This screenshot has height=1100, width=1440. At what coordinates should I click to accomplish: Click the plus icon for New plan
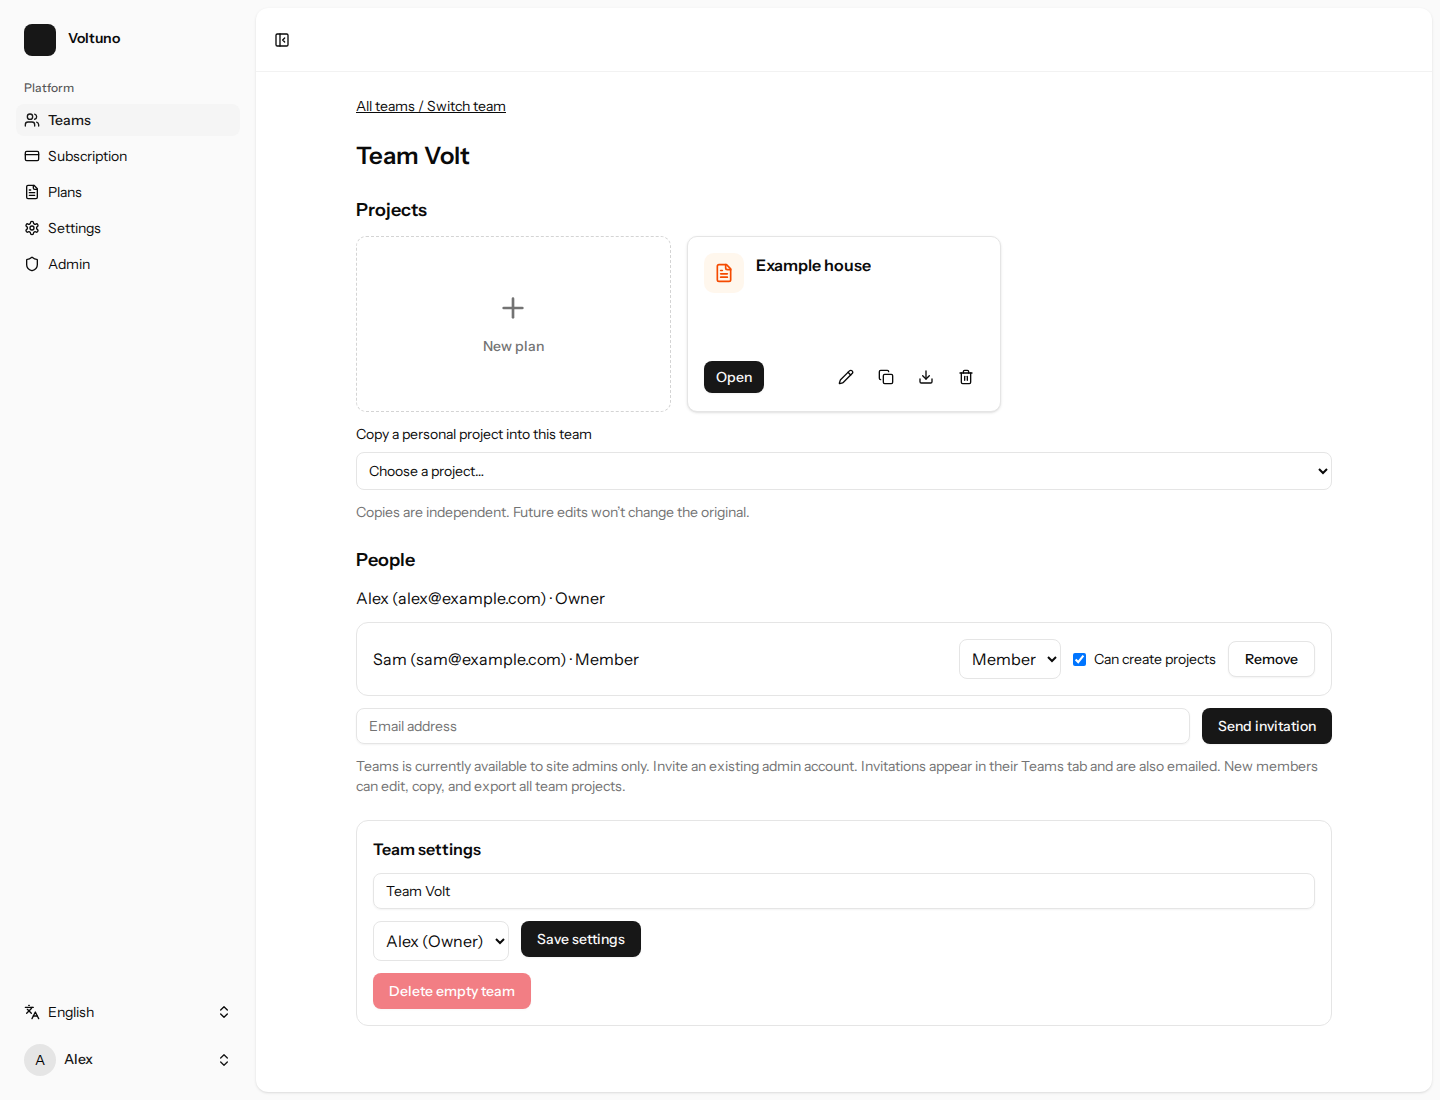[x=513, y=308]
